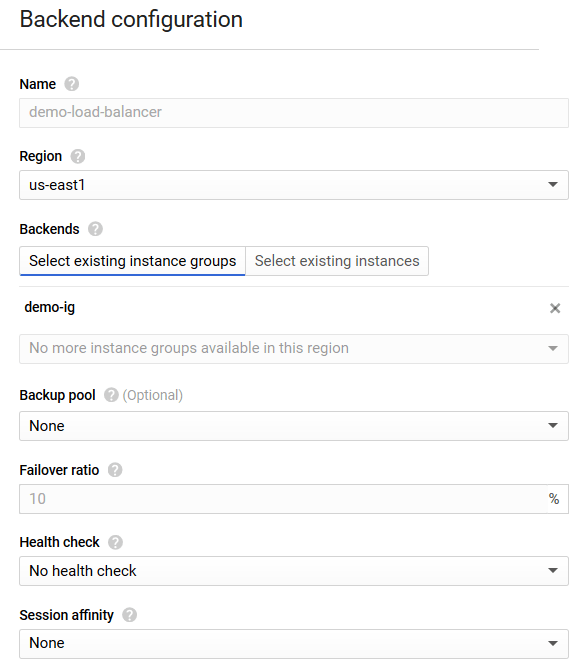Open the Region dropdown showing us-east1
This screenshot has width=585, height=671.
(294, 185)
